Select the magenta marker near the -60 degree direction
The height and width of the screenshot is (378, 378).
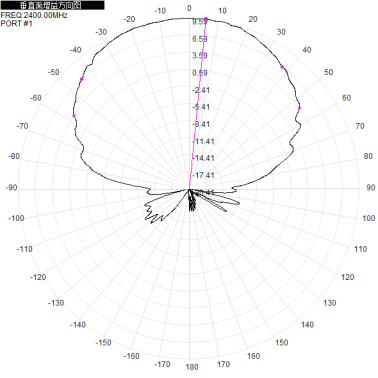[74, 116]
